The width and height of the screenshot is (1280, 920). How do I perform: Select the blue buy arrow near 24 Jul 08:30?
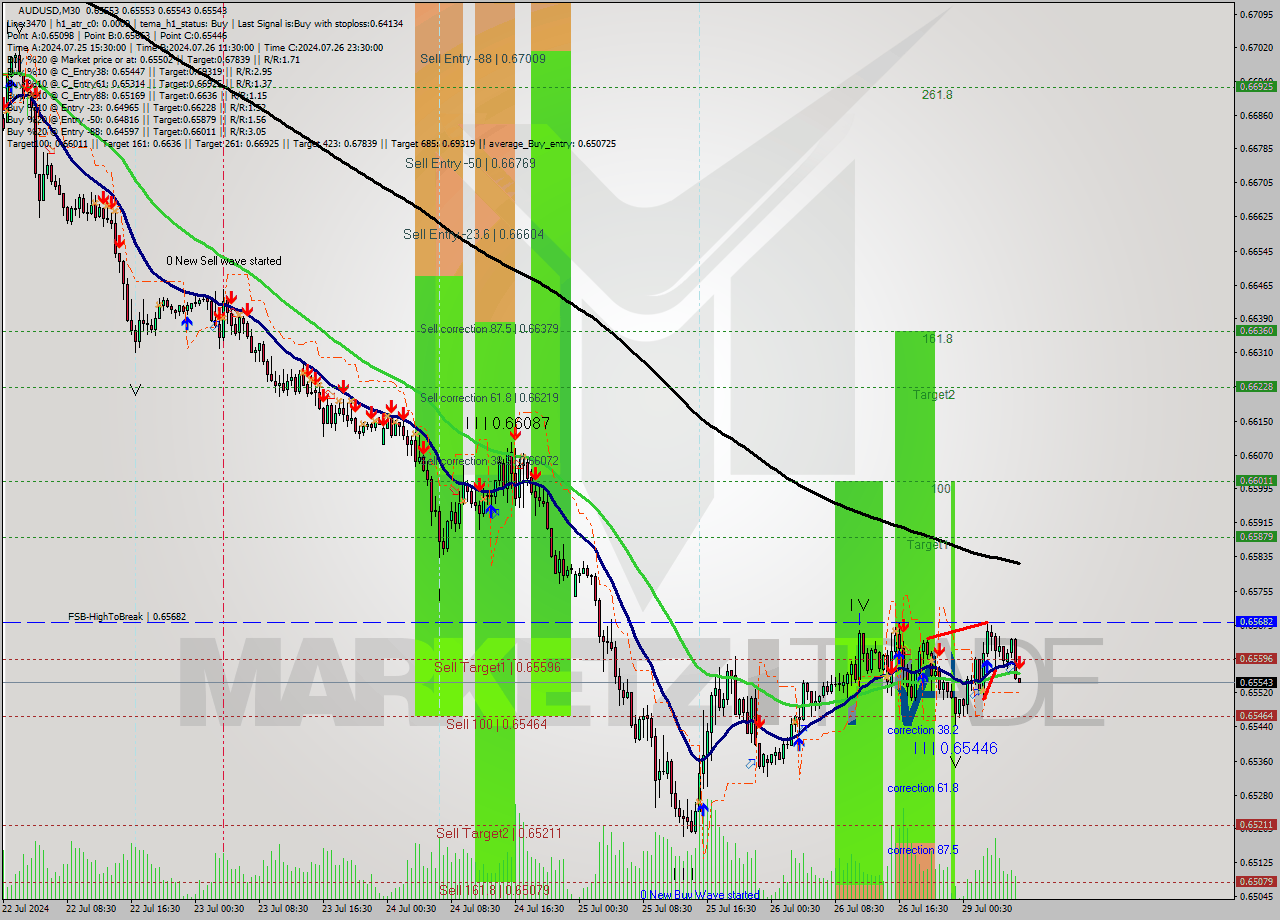(x=492, y=512)
